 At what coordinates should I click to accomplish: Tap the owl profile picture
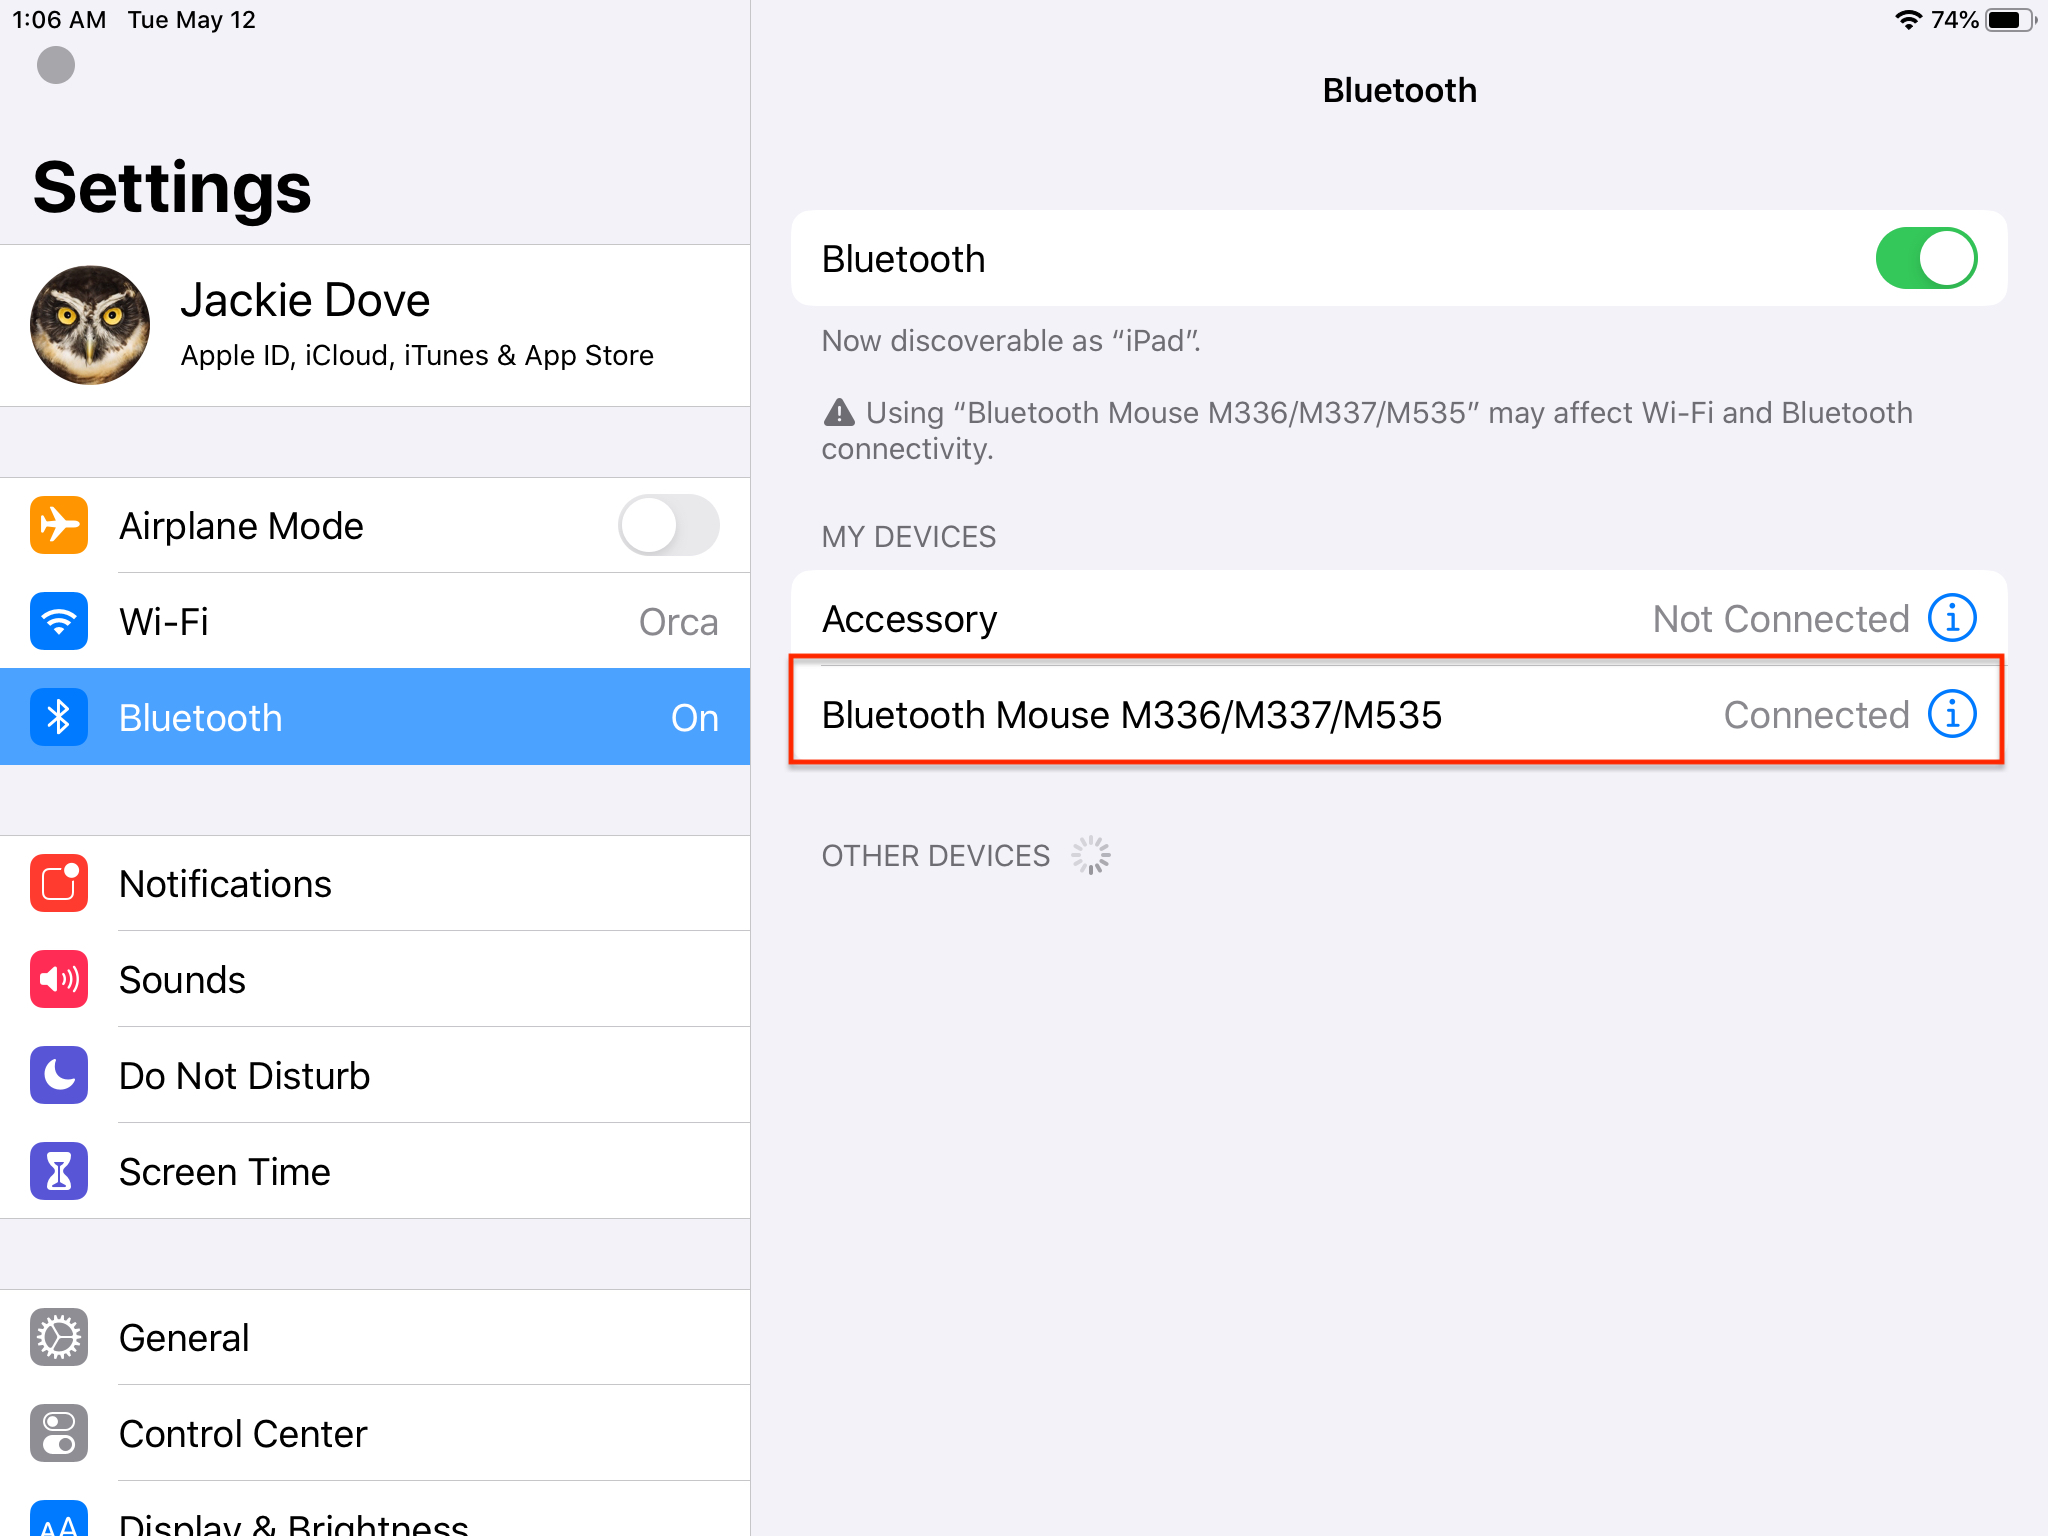(x=90, y=325)
